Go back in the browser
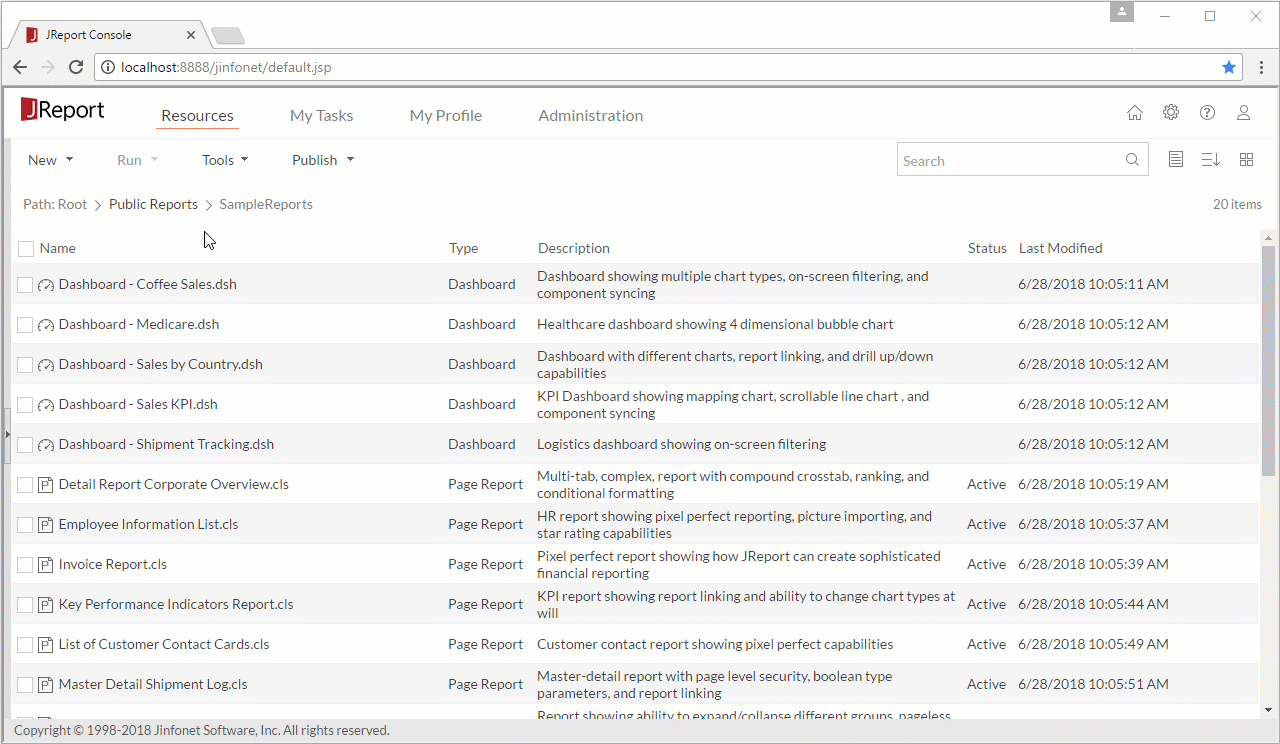The image size is (1280, 744). coord(20,67)
